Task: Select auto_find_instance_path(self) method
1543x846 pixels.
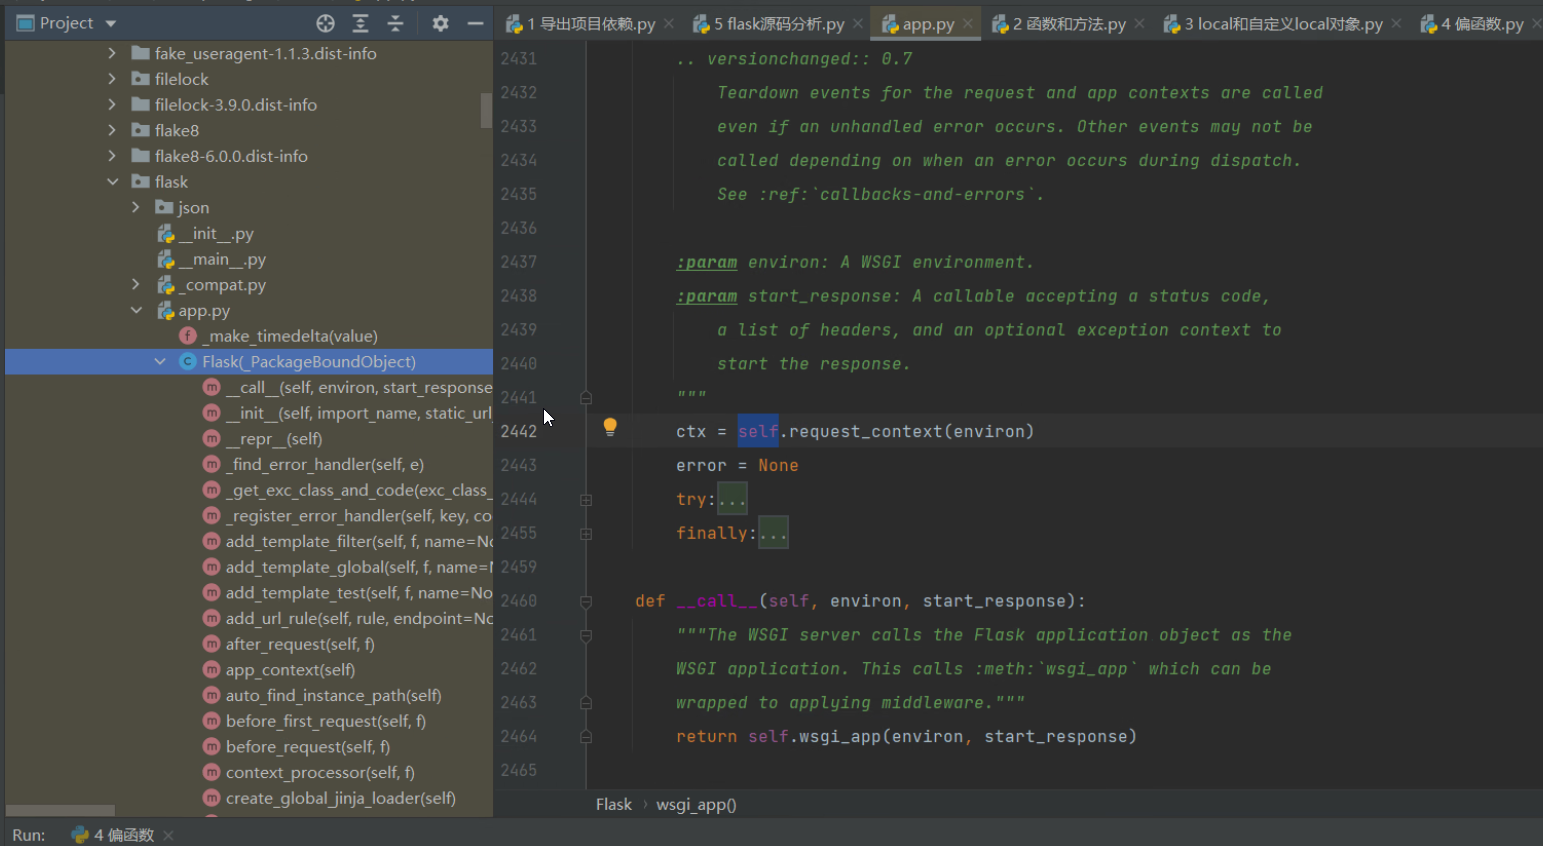Action: click(x=322, y=695)
